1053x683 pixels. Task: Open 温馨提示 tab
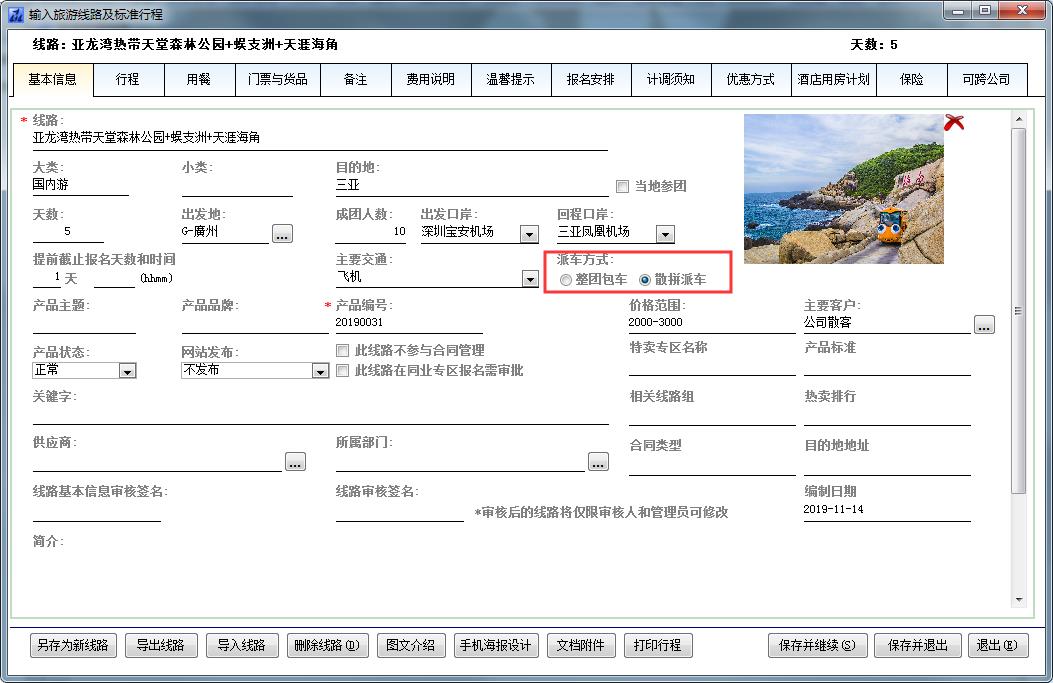tap(510, 79)
